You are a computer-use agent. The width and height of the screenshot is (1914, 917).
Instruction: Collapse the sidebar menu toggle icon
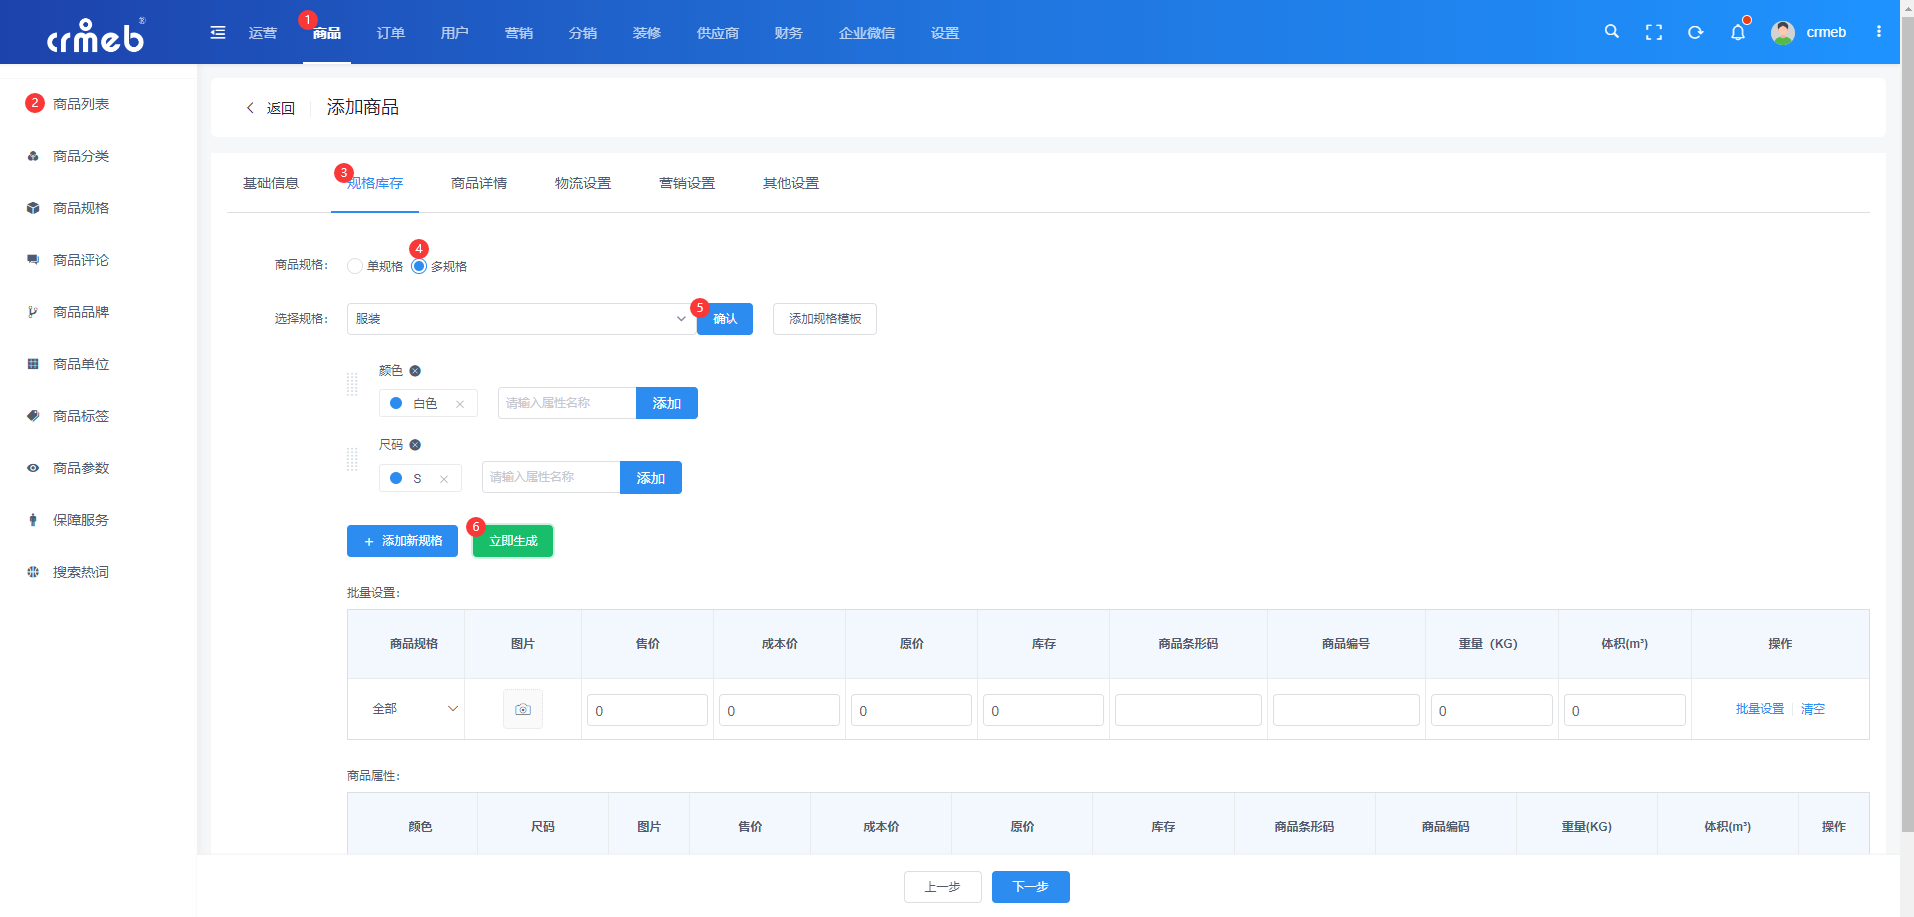[x=218, y=33]
